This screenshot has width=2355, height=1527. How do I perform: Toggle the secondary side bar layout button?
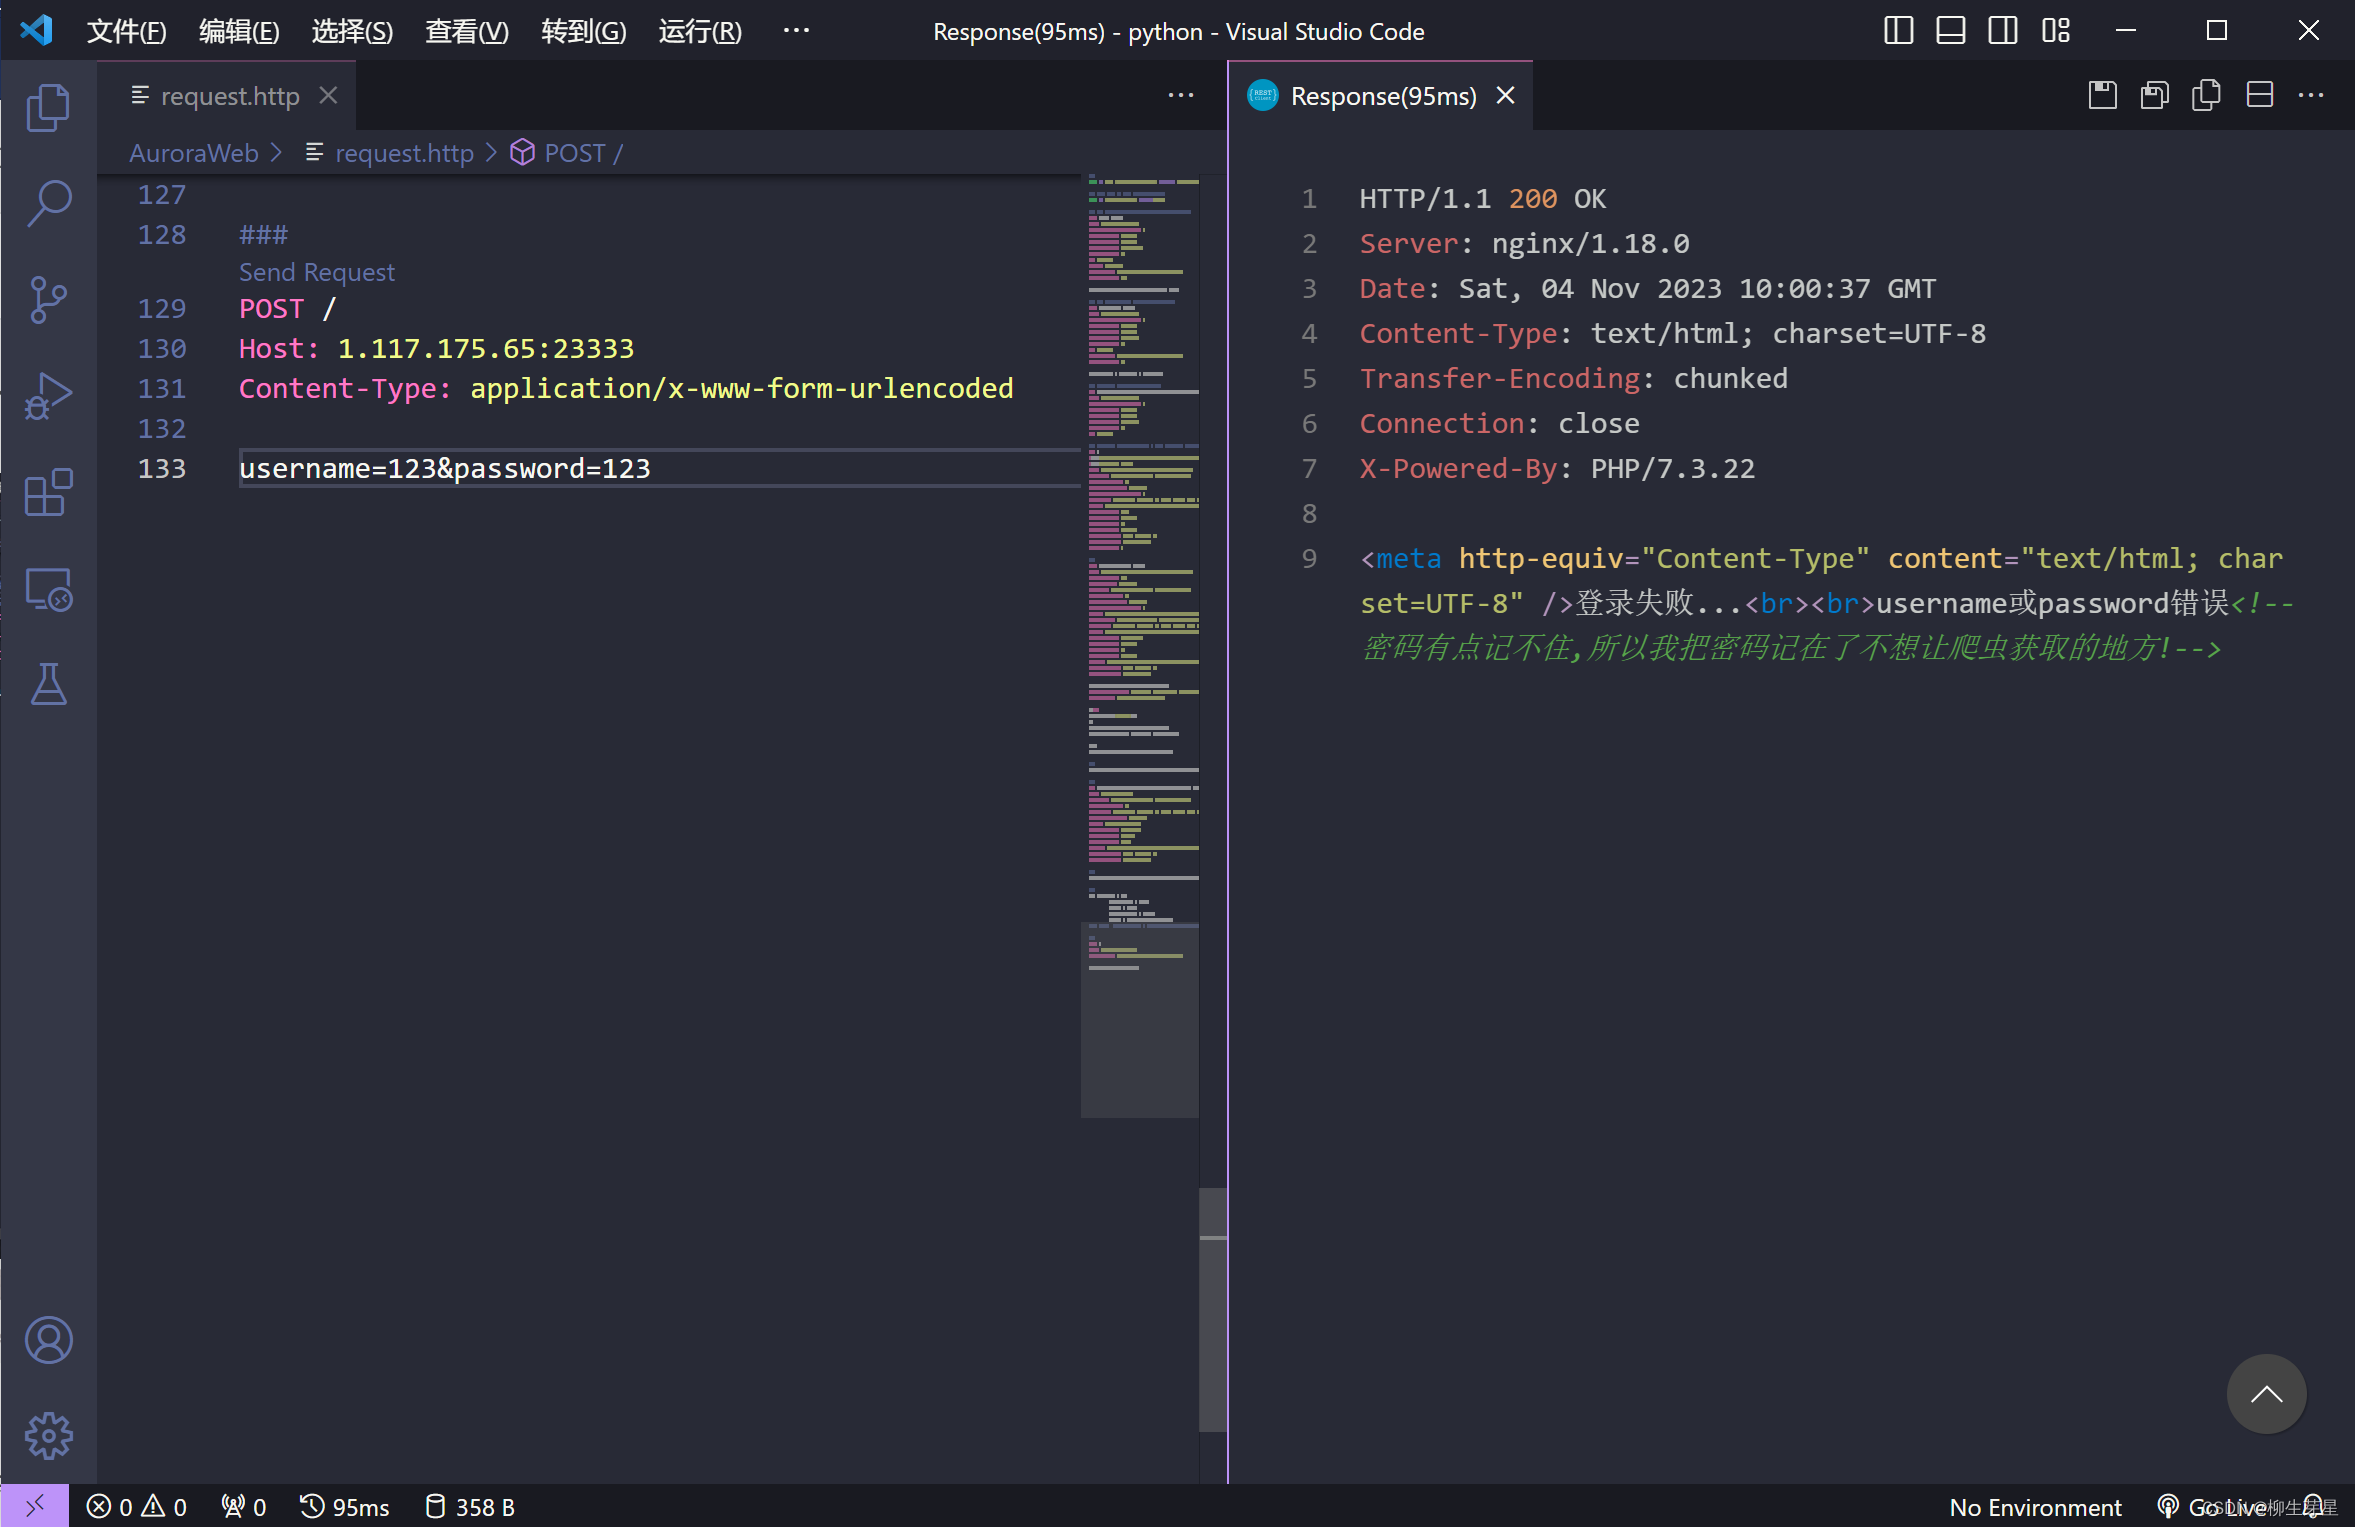(x=2002, y=31)
